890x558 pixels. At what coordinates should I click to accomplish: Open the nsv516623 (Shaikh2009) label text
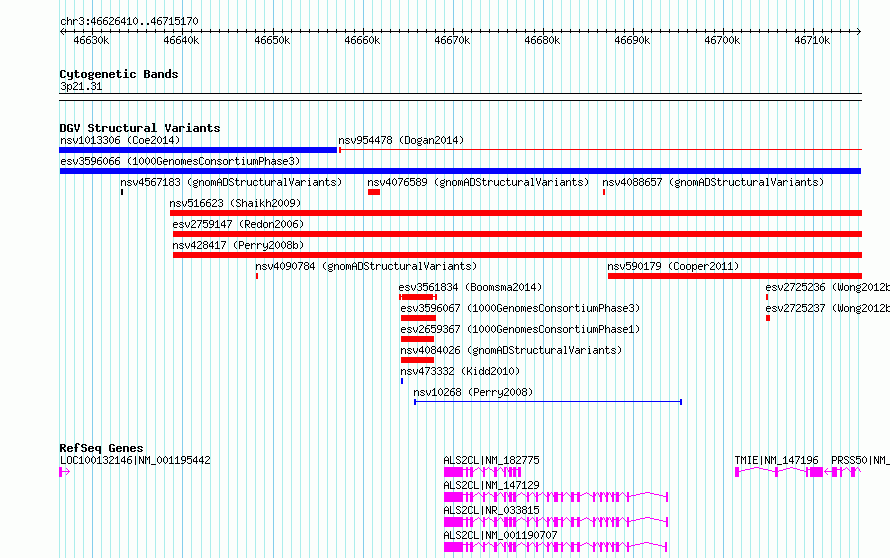235,203
